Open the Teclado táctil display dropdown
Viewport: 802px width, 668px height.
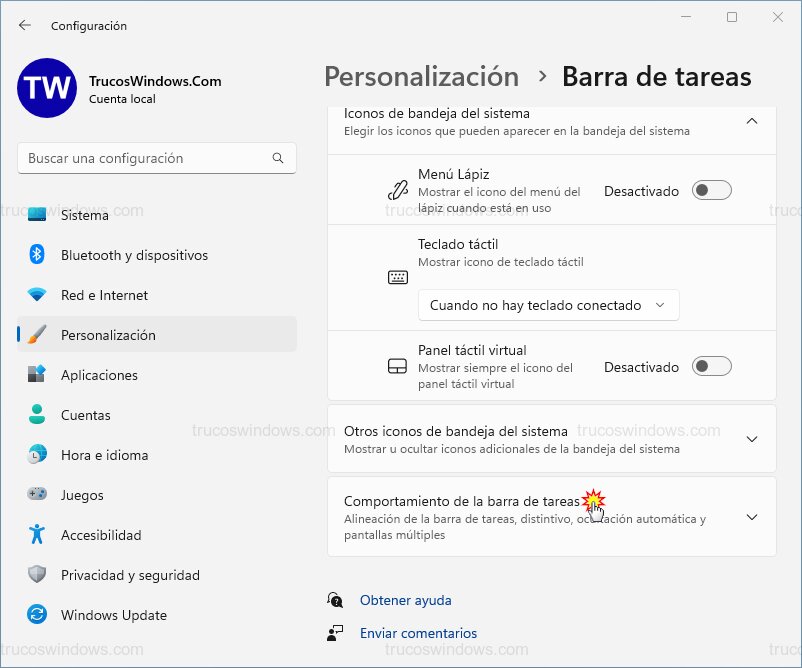548,304
